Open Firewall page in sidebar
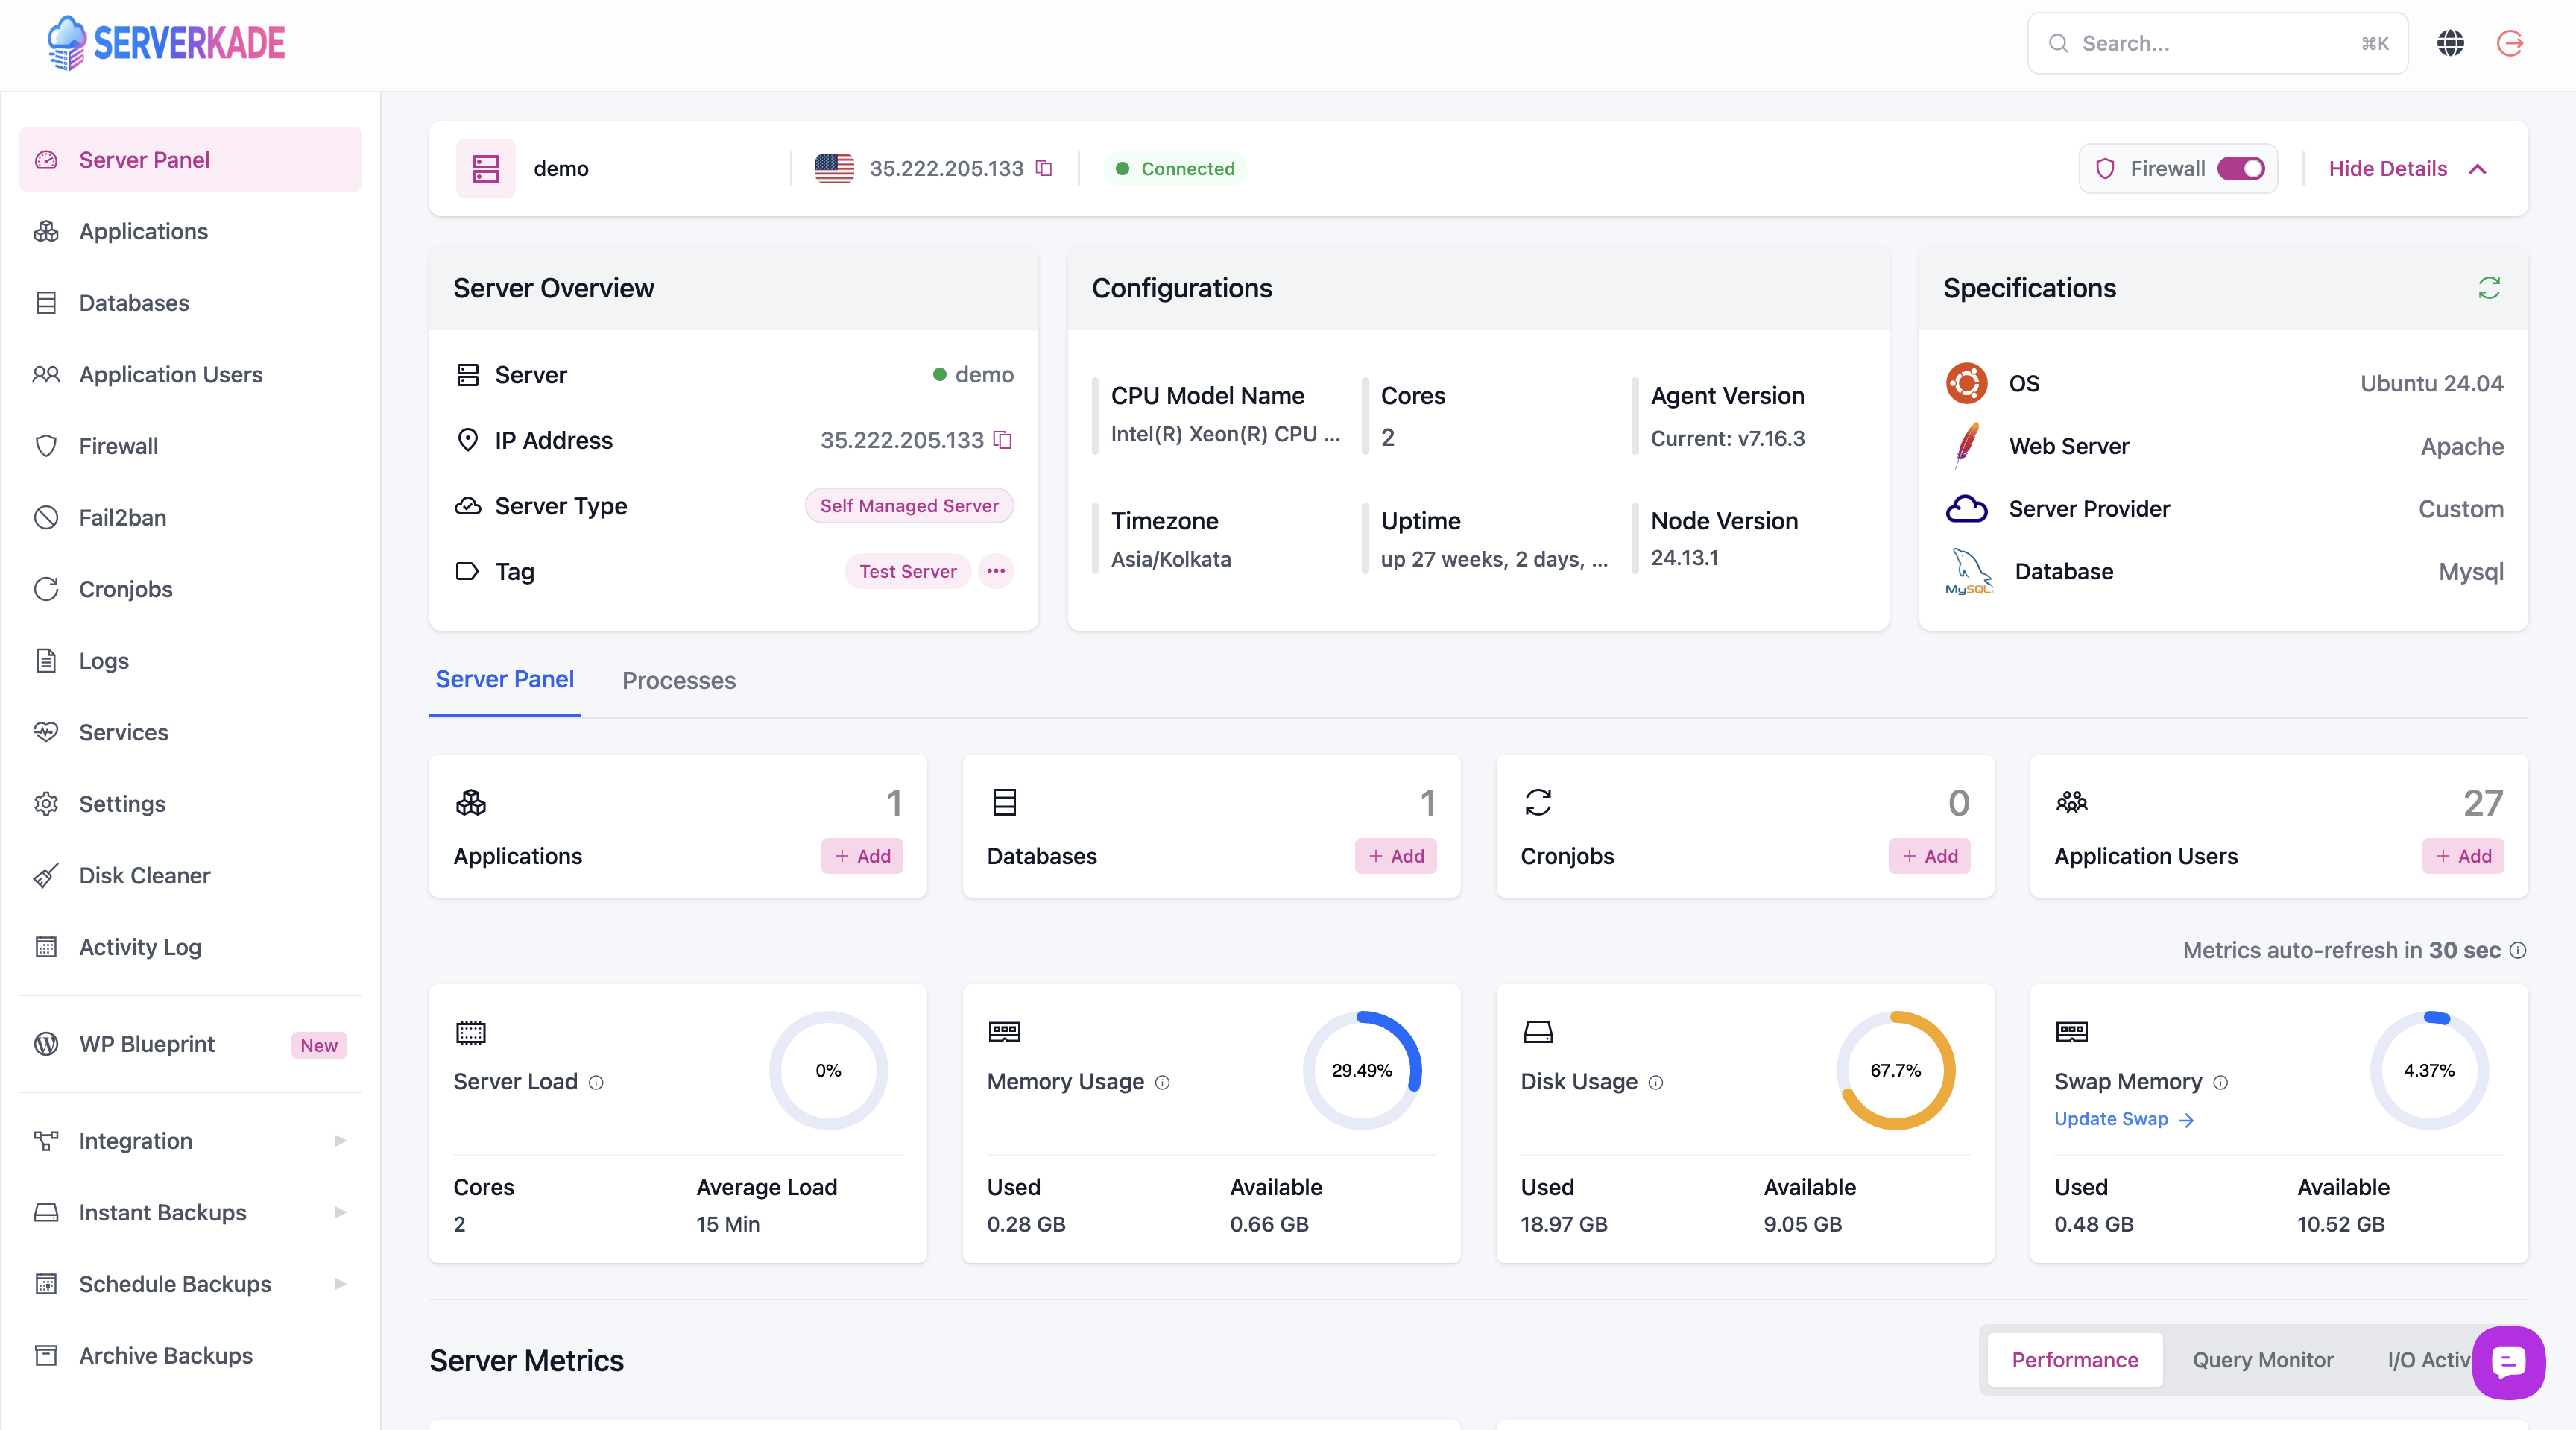The image size is (2576, 1430). (x=190, y=446)
